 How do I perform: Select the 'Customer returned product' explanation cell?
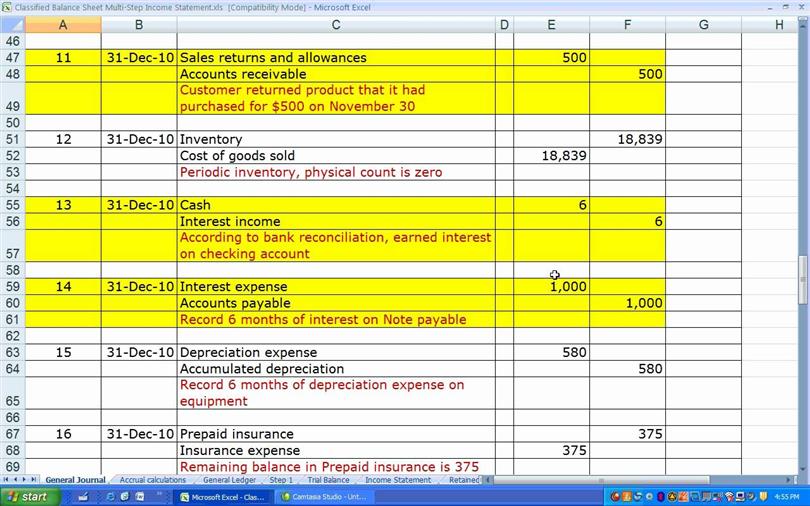336,98
